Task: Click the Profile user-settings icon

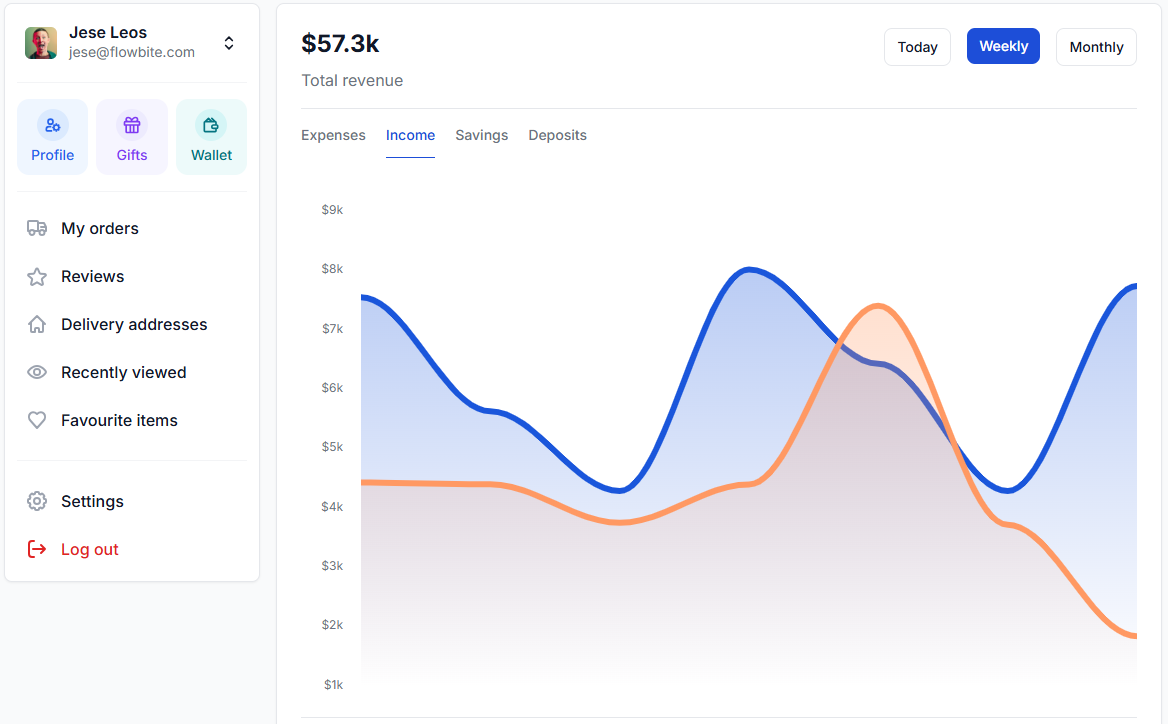Action: (x=52, y=125)
